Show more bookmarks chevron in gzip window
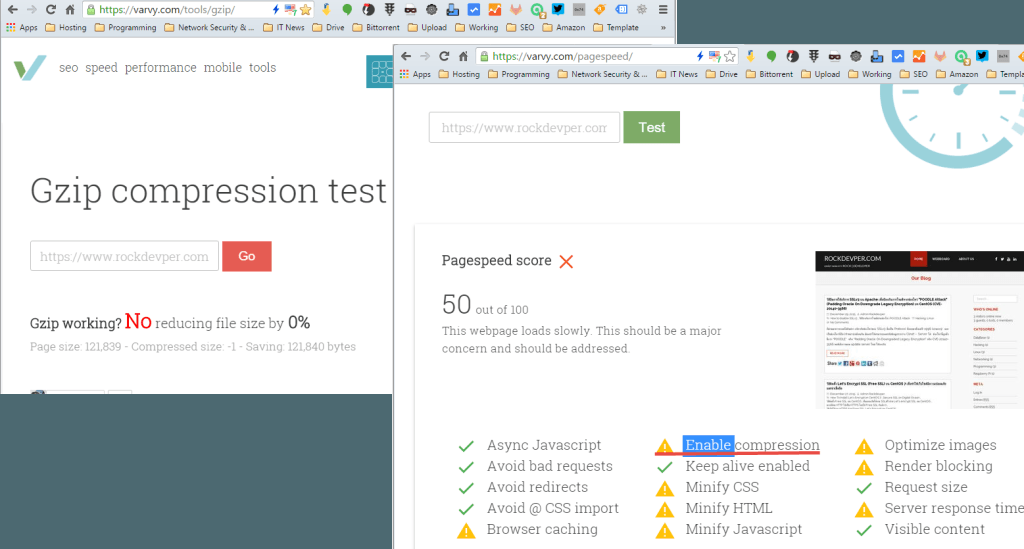1024x549 pixels. click(664, 27)
